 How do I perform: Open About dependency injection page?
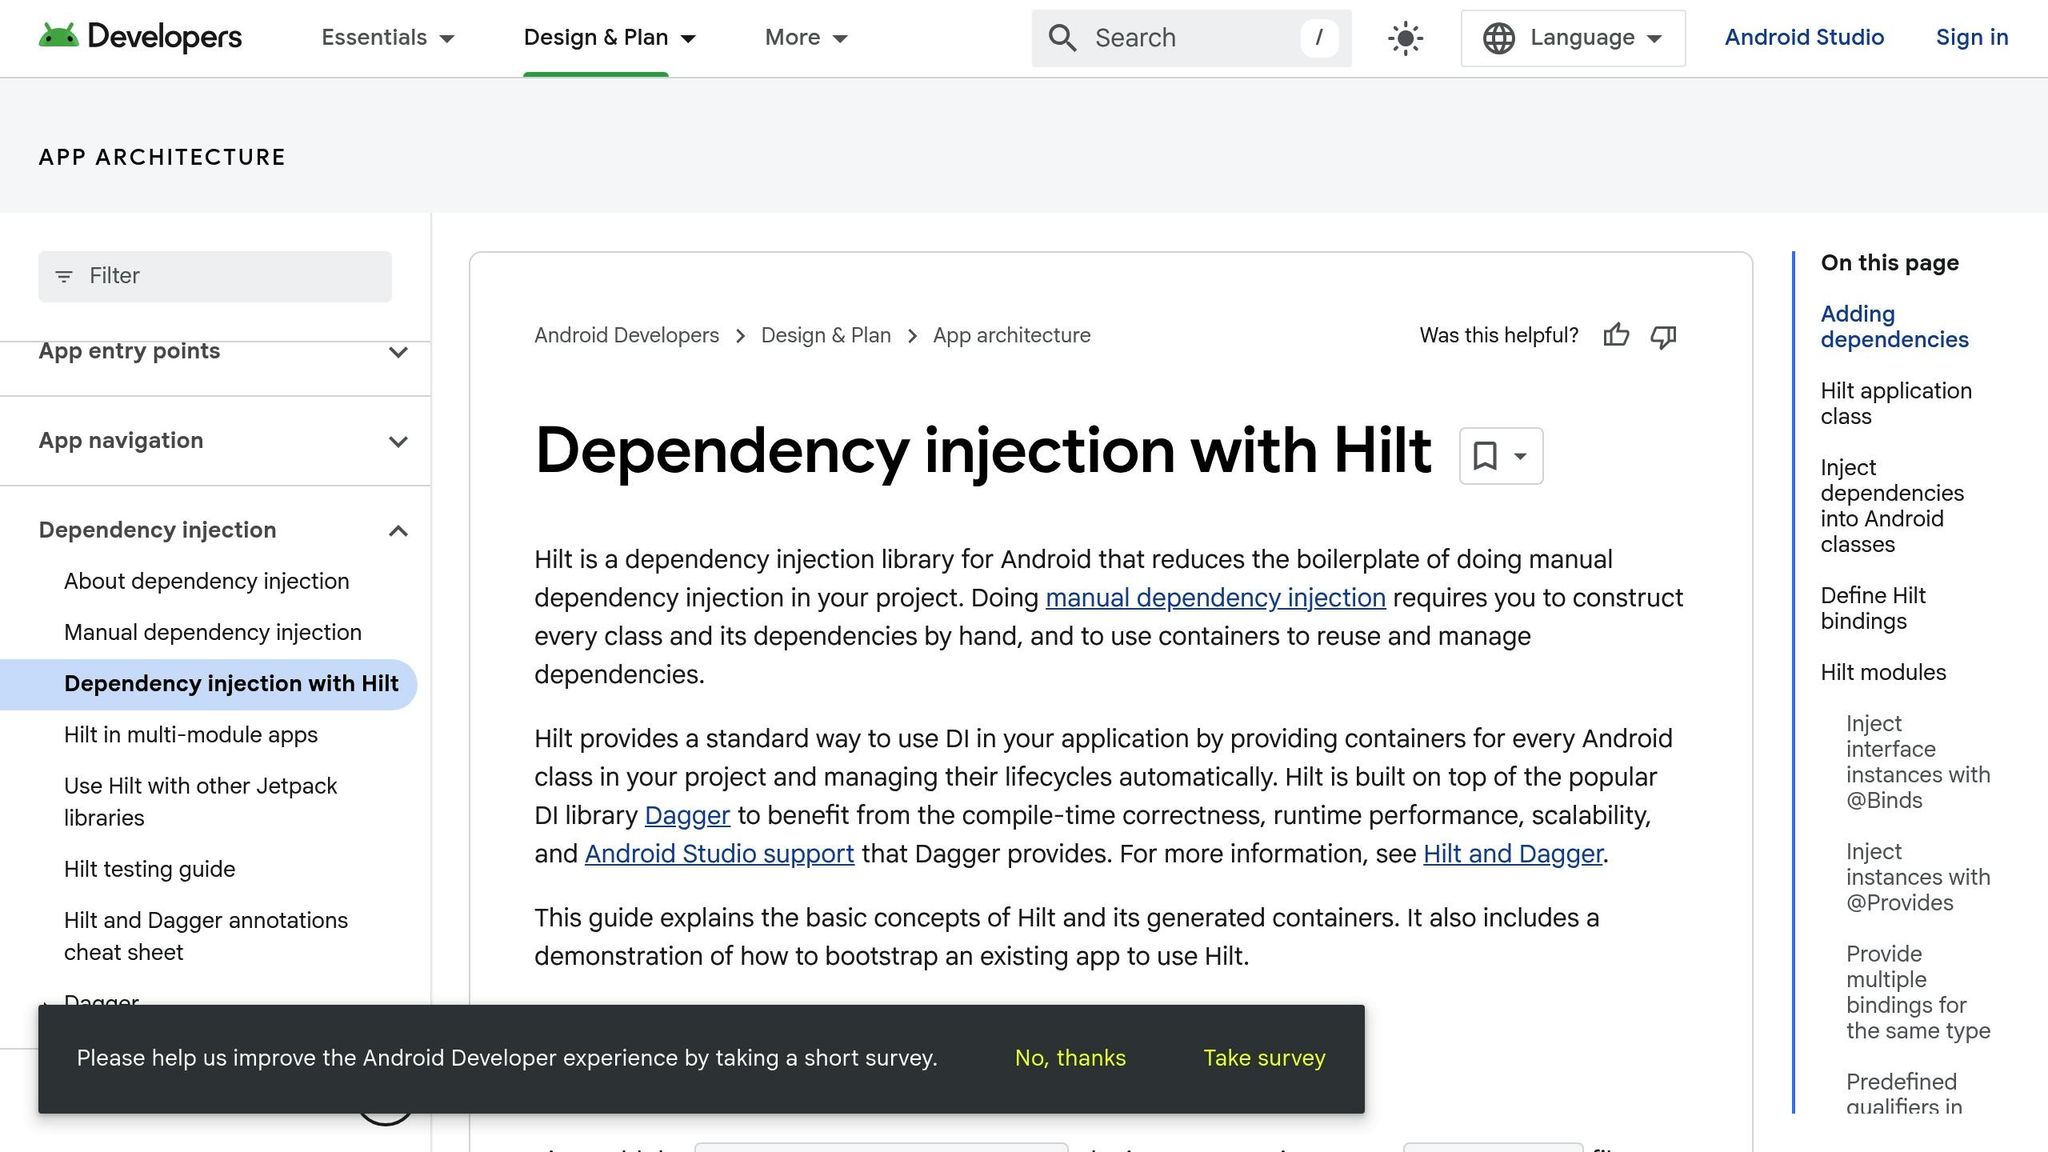207,581
